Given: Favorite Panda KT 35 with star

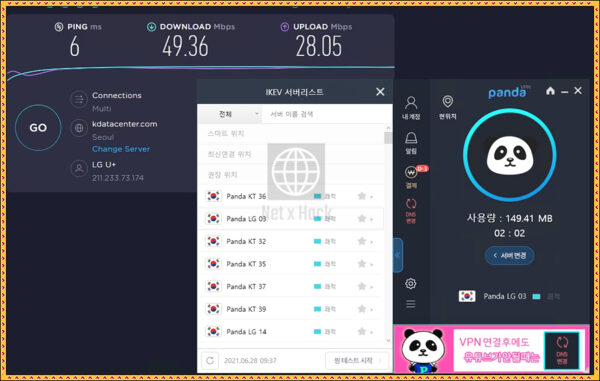Looking at the screenshot, I should (362, 264).
